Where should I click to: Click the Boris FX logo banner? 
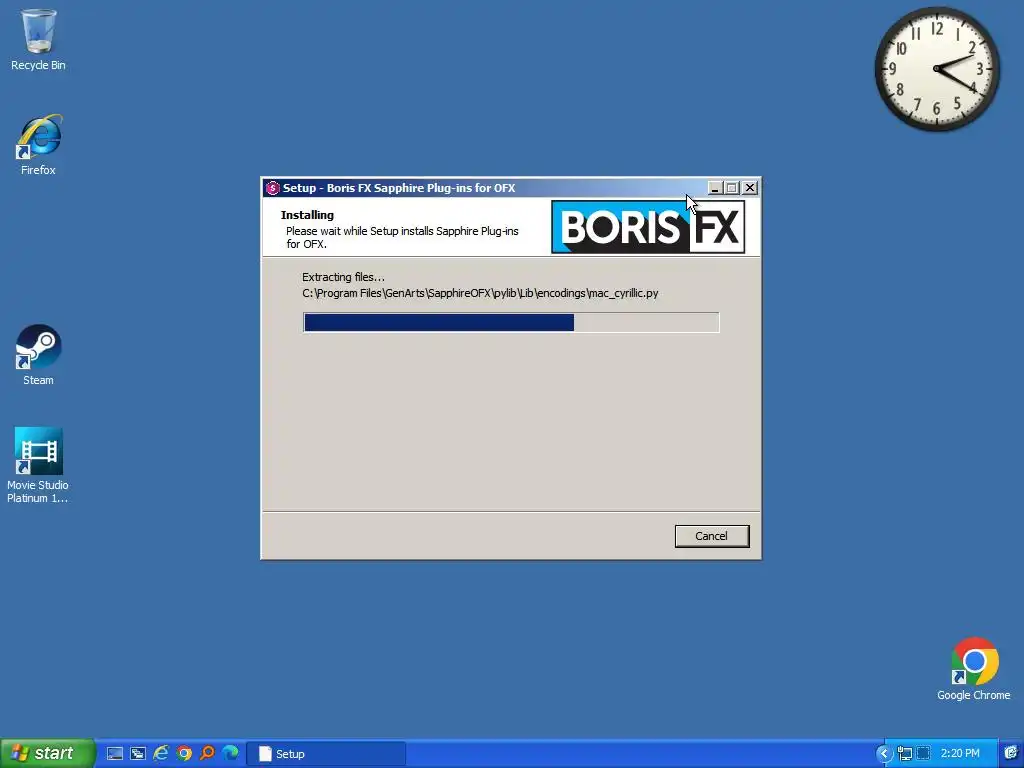[x=648, y=227]
